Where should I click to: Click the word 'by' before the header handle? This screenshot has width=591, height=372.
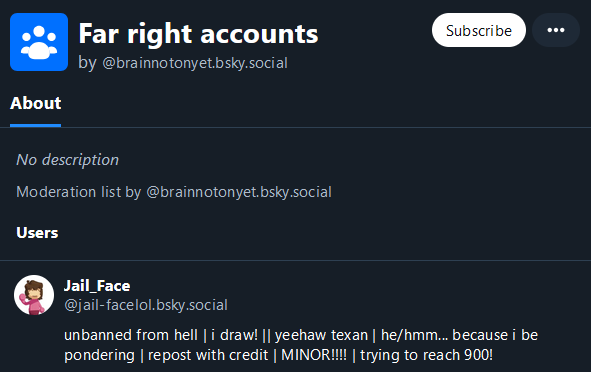(87, 63)
